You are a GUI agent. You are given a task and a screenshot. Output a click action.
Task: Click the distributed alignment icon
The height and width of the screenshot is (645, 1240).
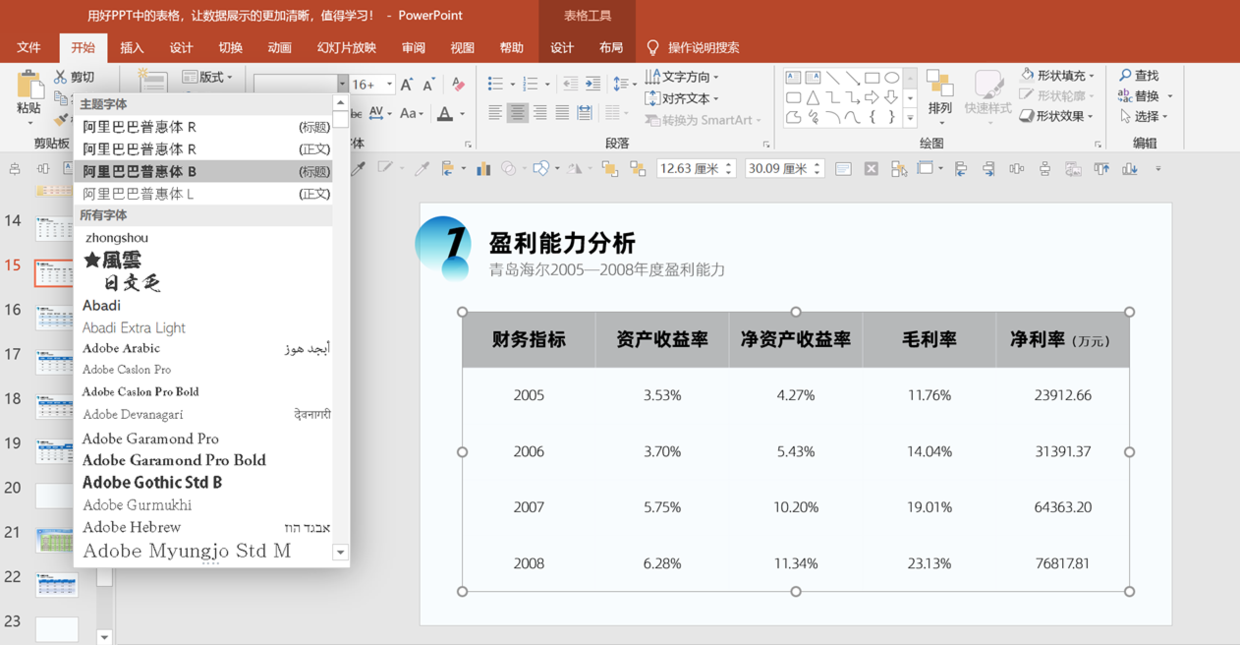(x=584, y=113)
